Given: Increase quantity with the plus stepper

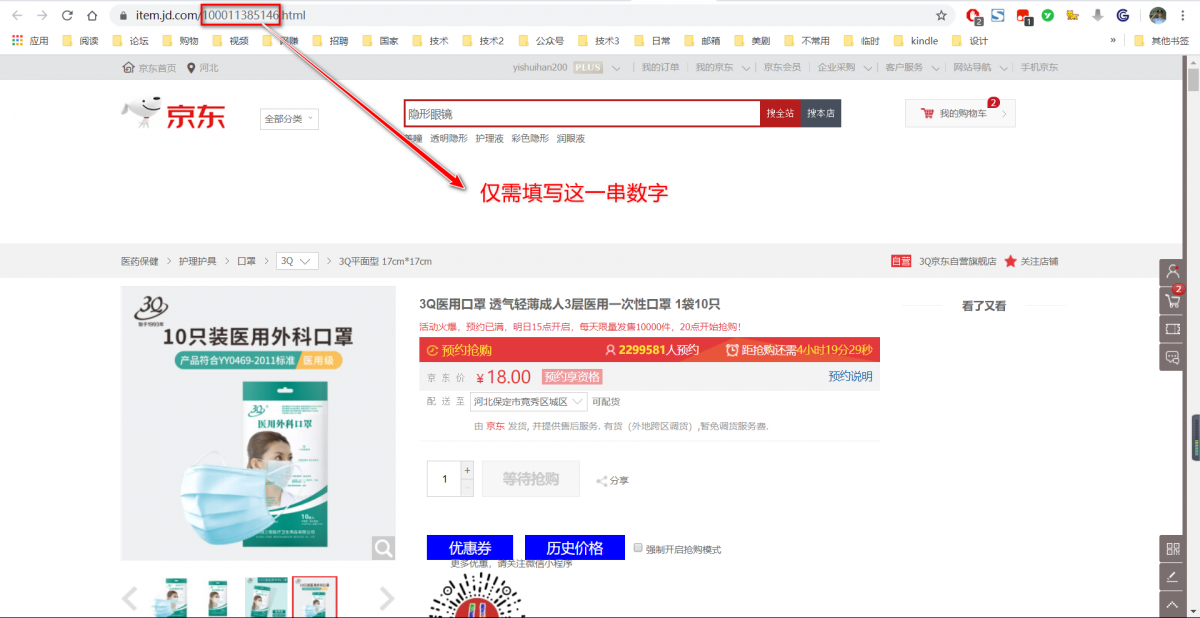Looking at the screenshot, I should click(x=467, y=470).
